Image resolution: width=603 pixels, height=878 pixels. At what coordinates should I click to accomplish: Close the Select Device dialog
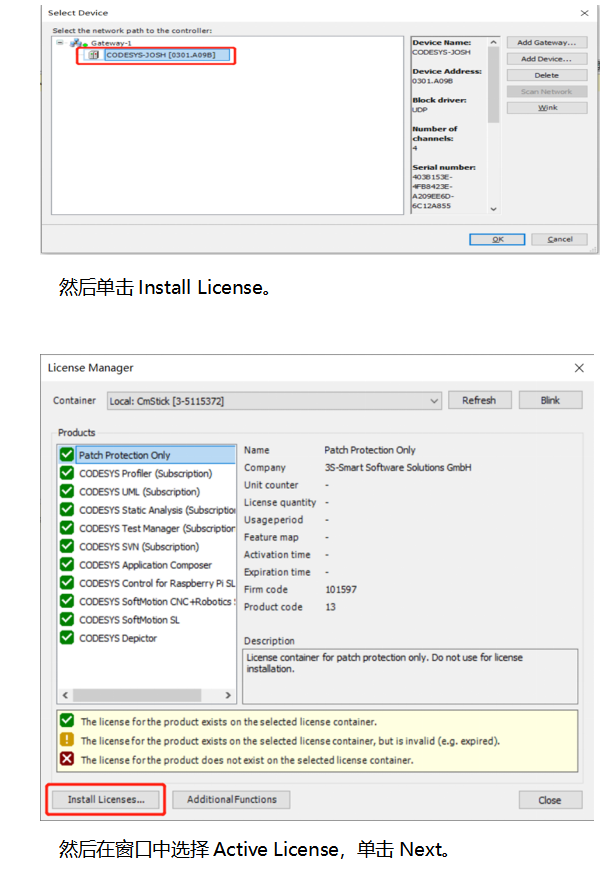tap(585, 13)
